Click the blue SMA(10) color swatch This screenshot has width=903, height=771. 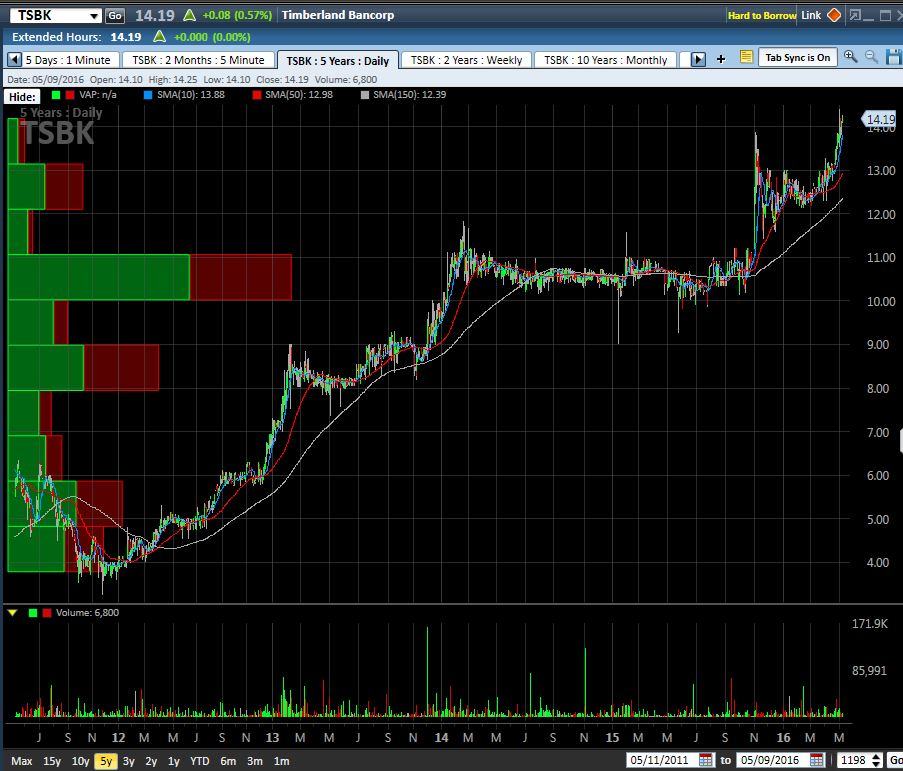148,95
